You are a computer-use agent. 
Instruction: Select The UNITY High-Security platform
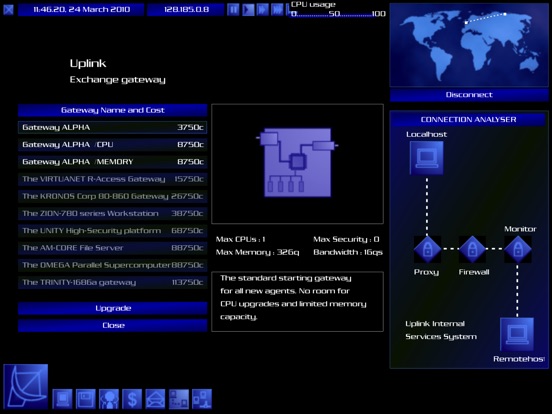coord(113,231)
